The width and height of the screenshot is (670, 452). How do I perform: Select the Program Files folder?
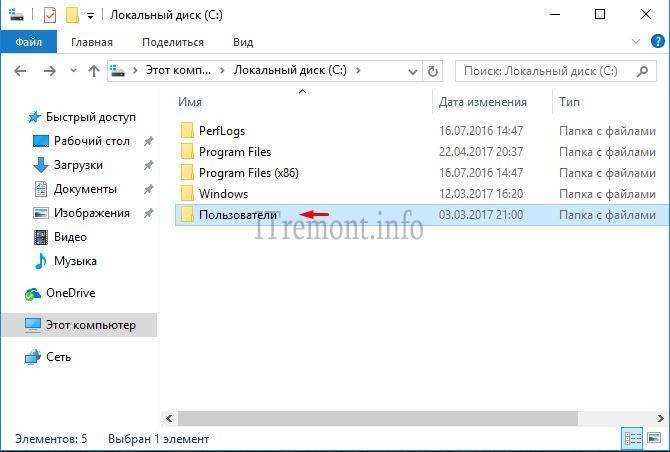[x=235, y=152]
